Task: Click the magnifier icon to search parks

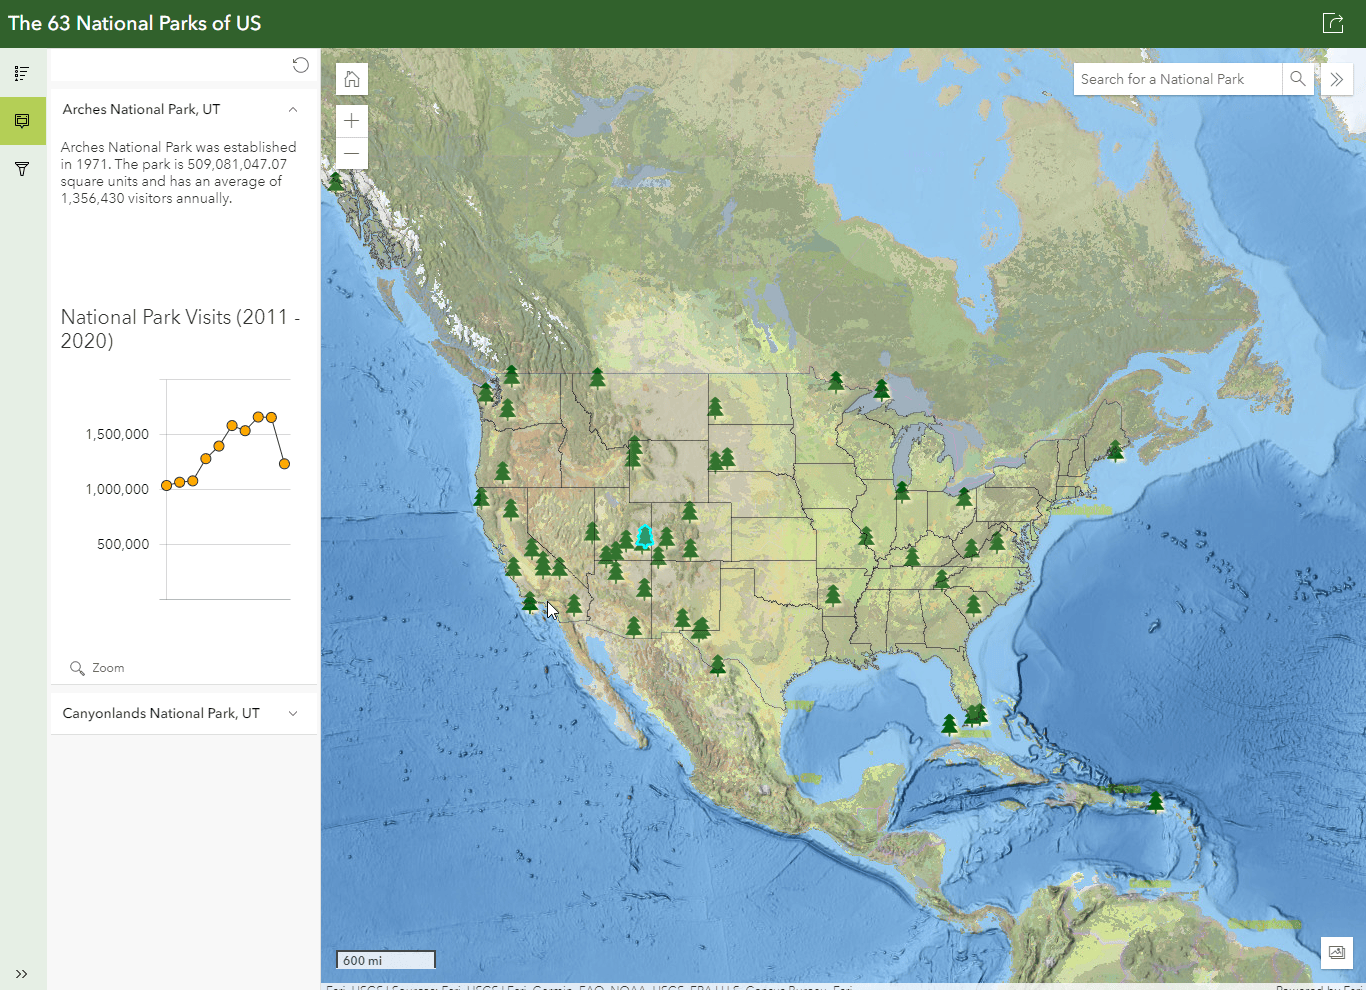Action: coord(1297,79)
